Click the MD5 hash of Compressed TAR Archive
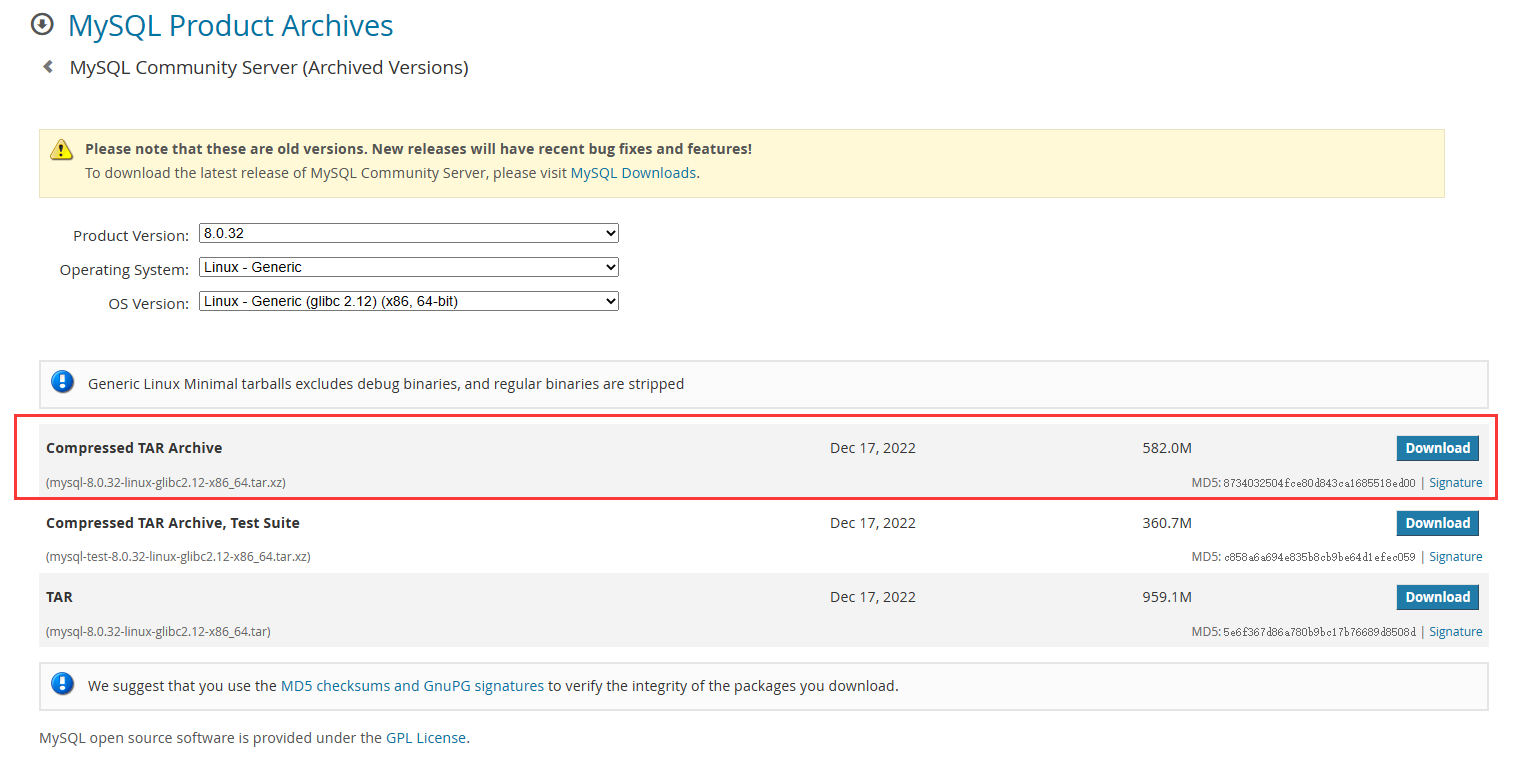Viewport: 1539px width, 759px height. [x=1319, y=483]
